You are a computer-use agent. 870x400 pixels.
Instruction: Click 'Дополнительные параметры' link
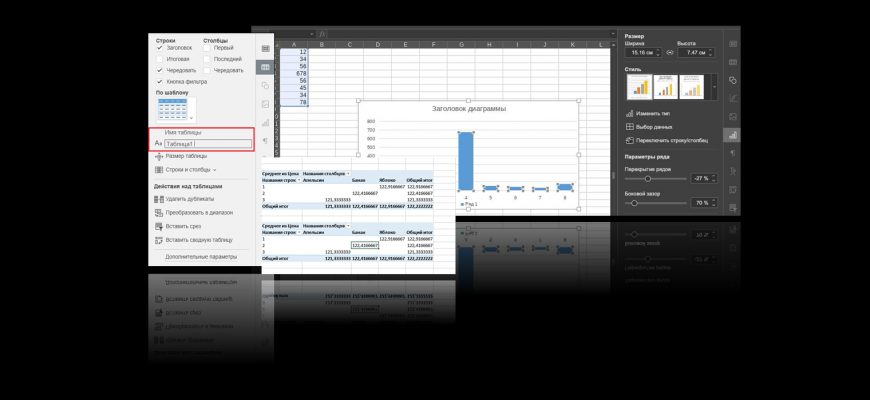[201, 257]
